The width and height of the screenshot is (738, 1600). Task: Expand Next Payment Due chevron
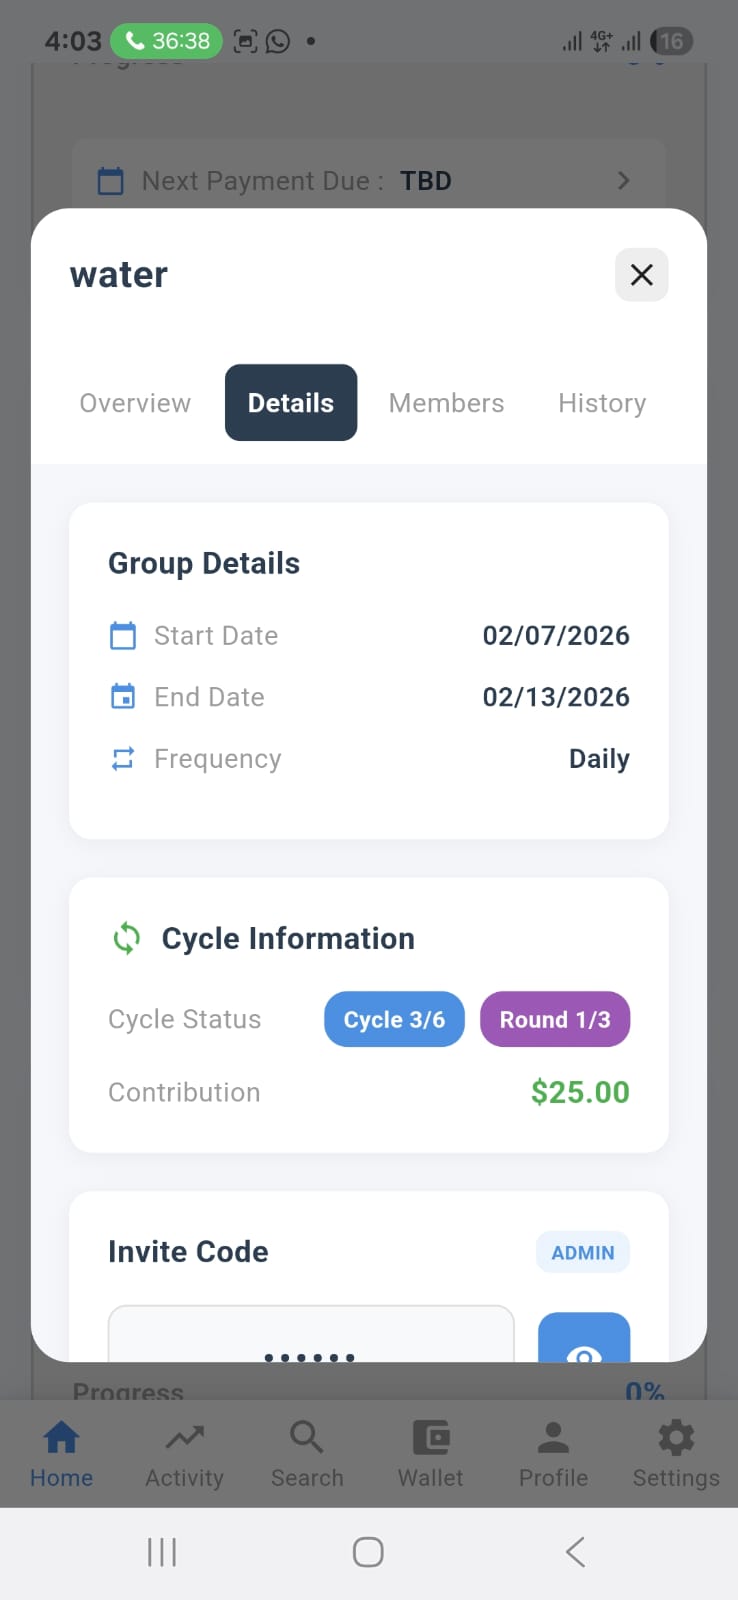pos(624,181)
